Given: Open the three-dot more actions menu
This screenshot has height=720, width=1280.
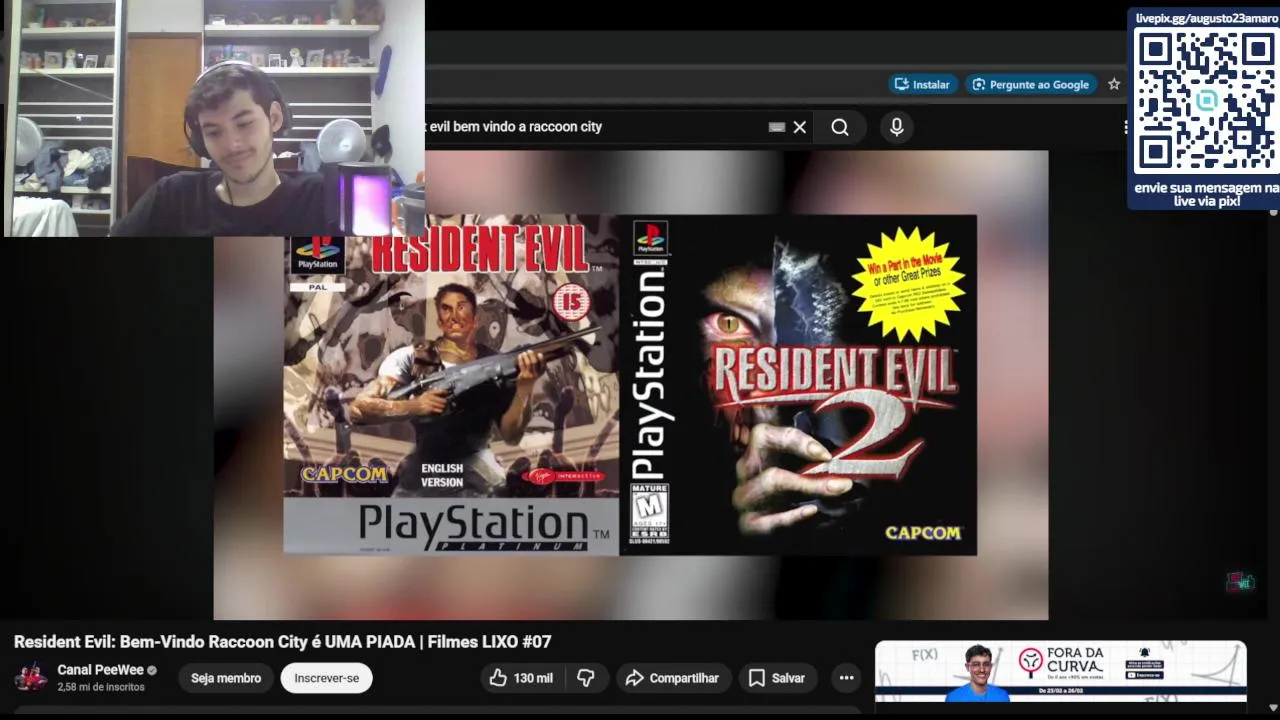Looking at the screenshot, I should point(846,678).
